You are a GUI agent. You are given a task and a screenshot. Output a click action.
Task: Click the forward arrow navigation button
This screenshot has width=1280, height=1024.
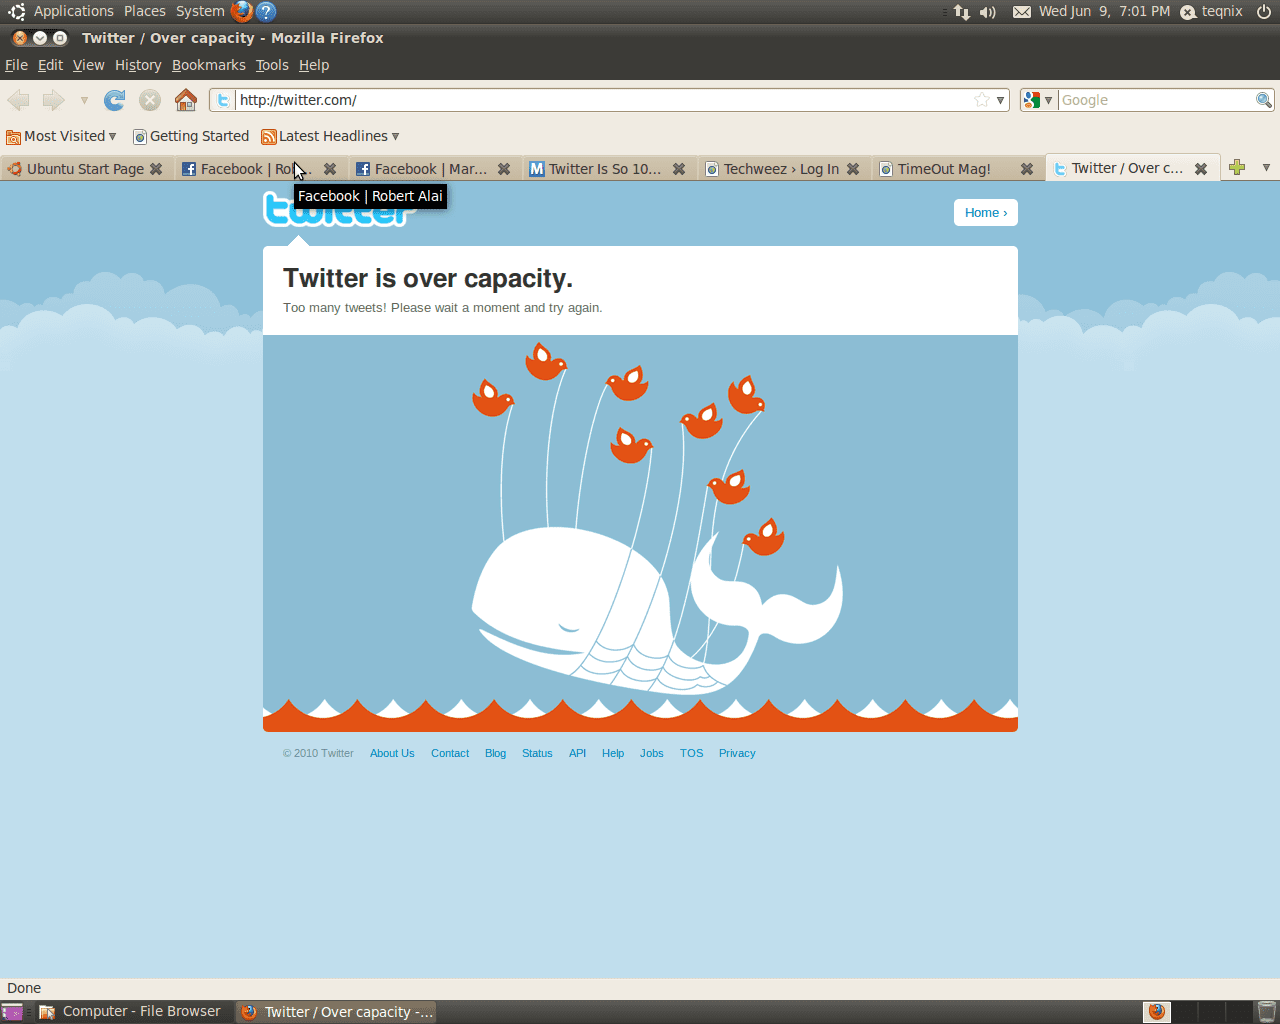coord(53,100)
